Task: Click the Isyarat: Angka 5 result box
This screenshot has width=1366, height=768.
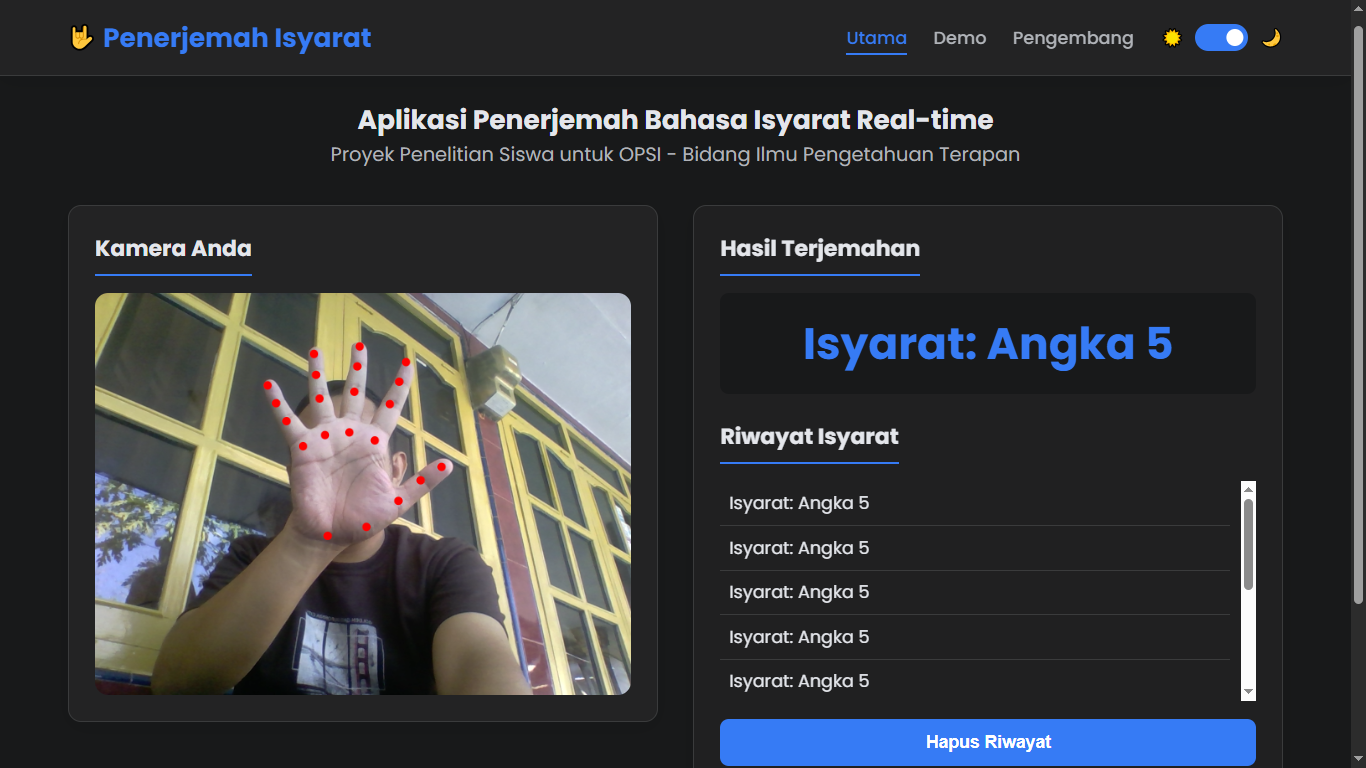Action: [x=987, y=343]
